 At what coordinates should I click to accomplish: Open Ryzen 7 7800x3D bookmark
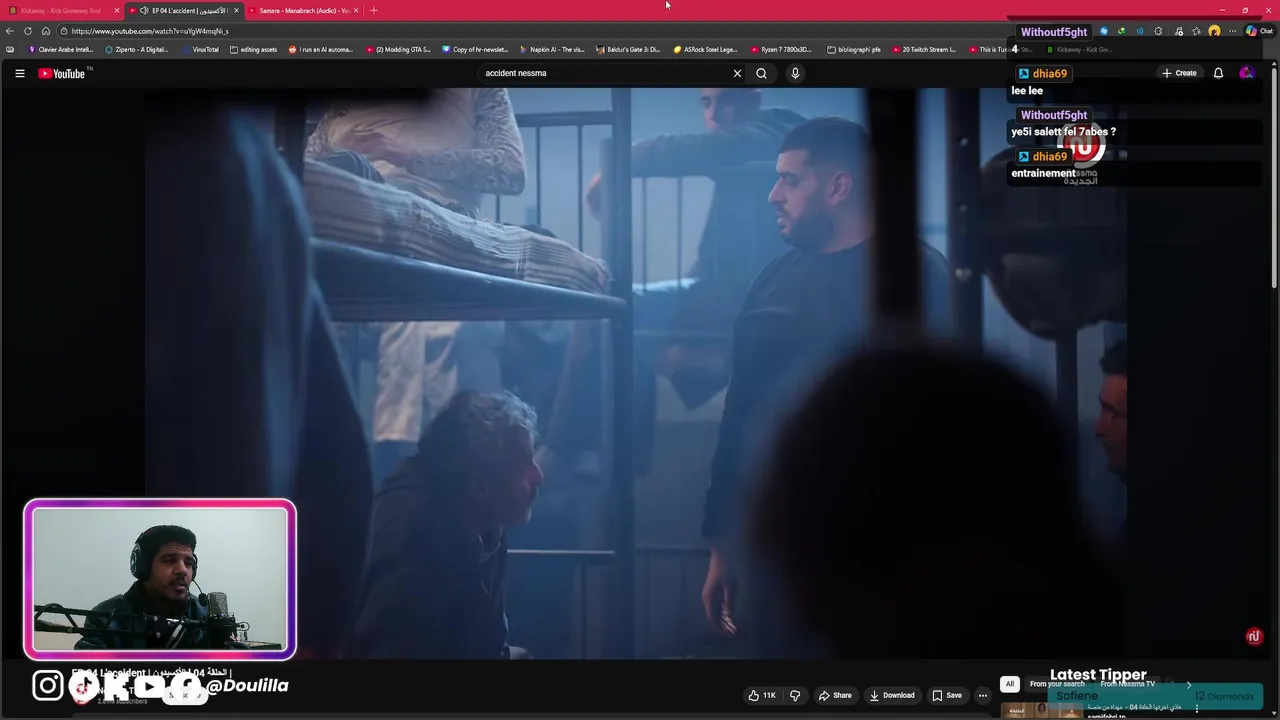(x=782, y=49)
